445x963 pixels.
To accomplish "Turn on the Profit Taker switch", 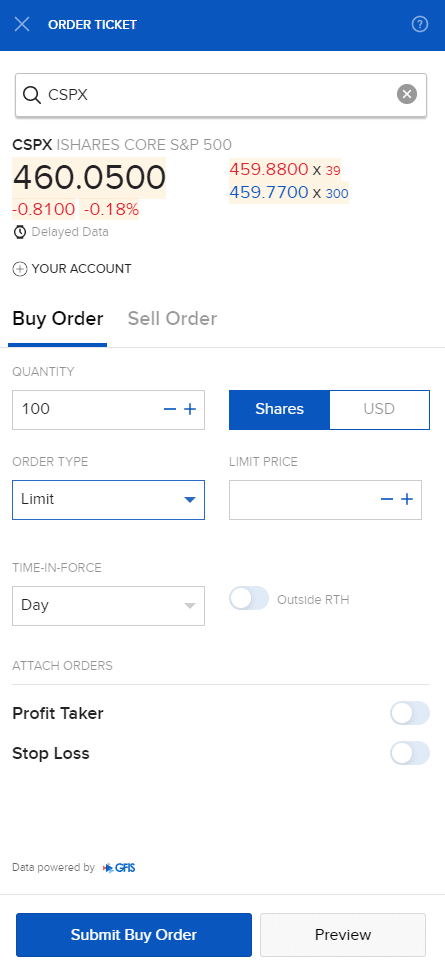I will point(410,714).
